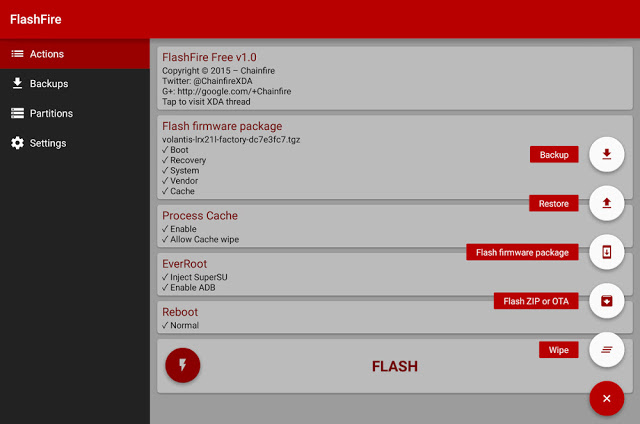Click the round Restore upload button
This screenshot has width=640, height=424.
pyautogui.click(x=607, y=203)
